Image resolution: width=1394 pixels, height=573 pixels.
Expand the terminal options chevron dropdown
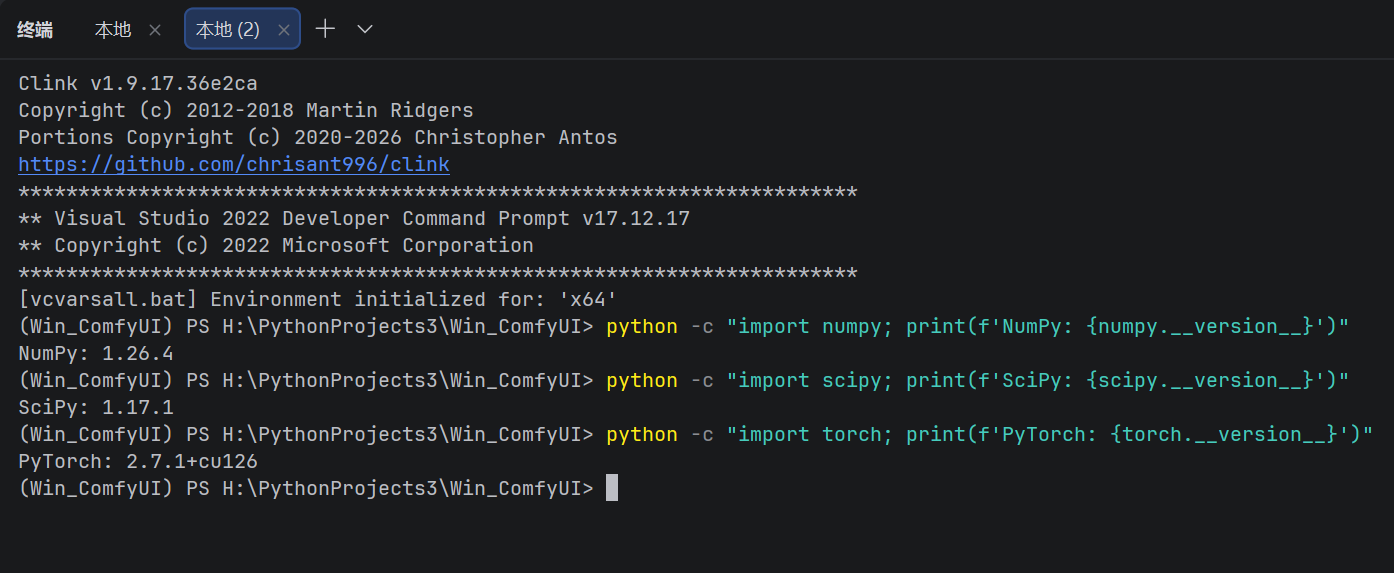click(x=365, y=29)
